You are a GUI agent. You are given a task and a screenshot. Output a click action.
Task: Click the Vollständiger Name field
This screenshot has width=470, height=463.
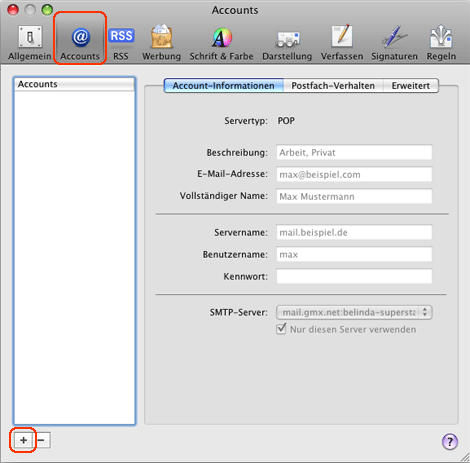pyautogui.click(x=354, y=196)
